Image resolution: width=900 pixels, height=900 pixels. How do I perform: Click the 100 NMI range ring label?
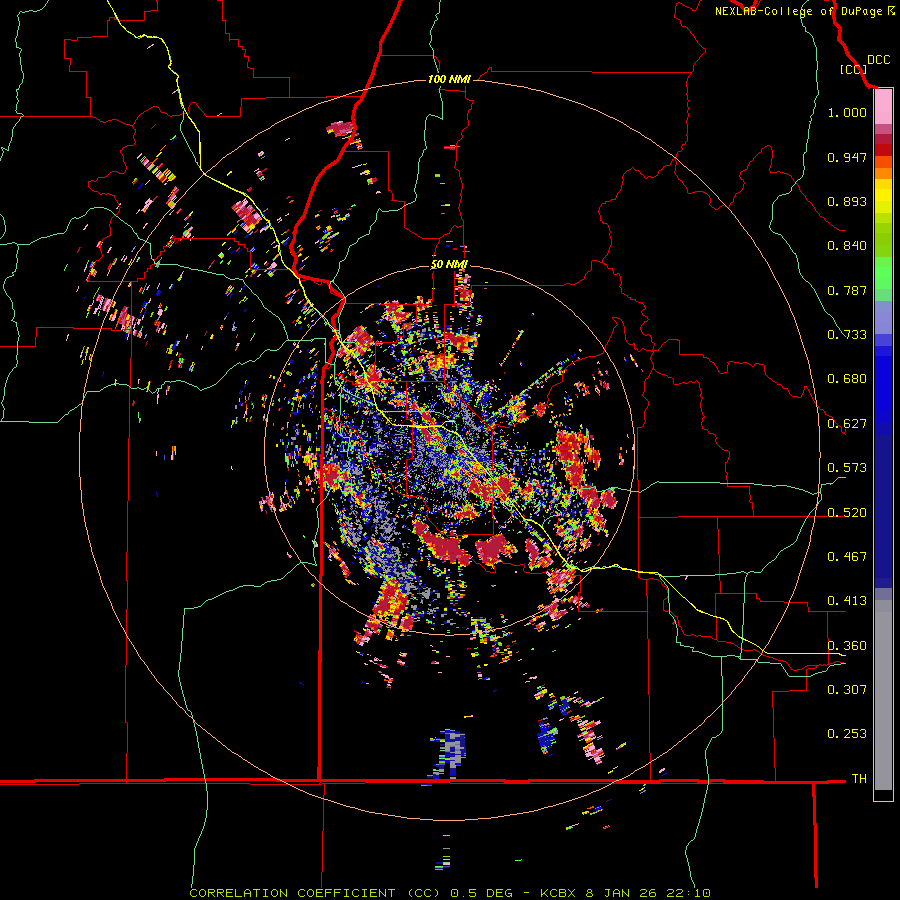pos(449,79)
